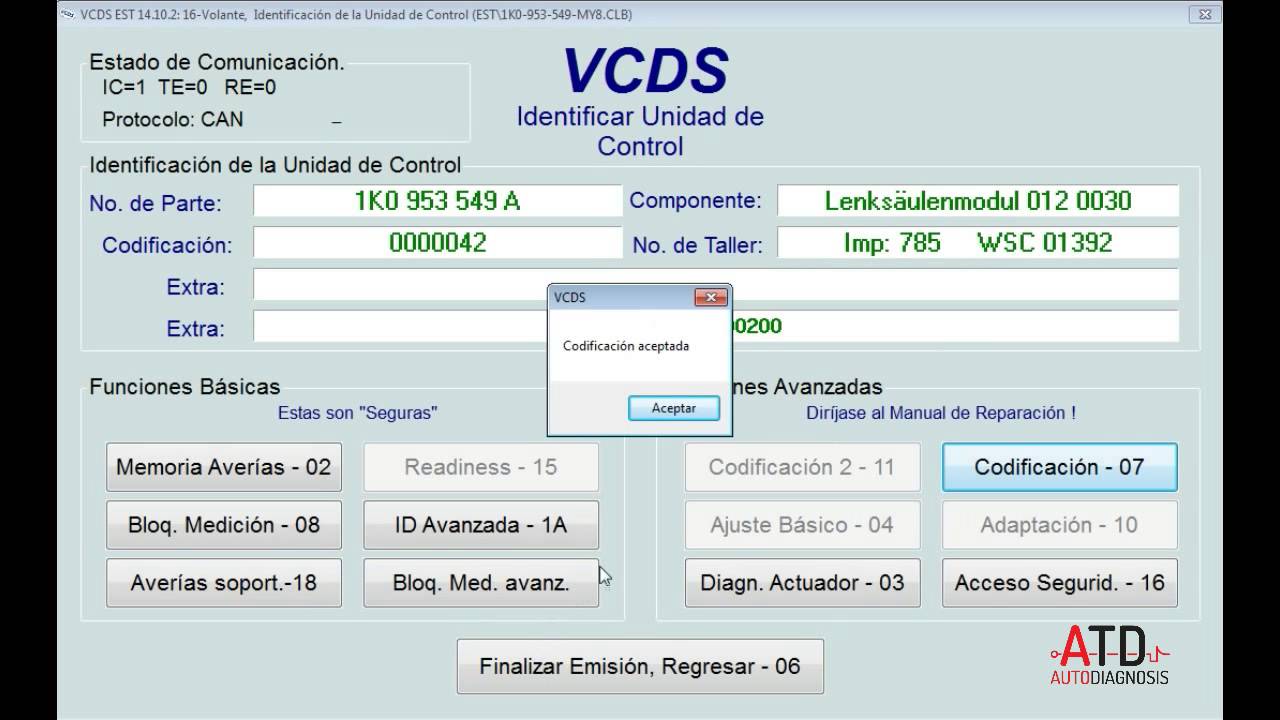
Task: Open Diagn. Actuador - 03
Action: [x=802, y=583]
